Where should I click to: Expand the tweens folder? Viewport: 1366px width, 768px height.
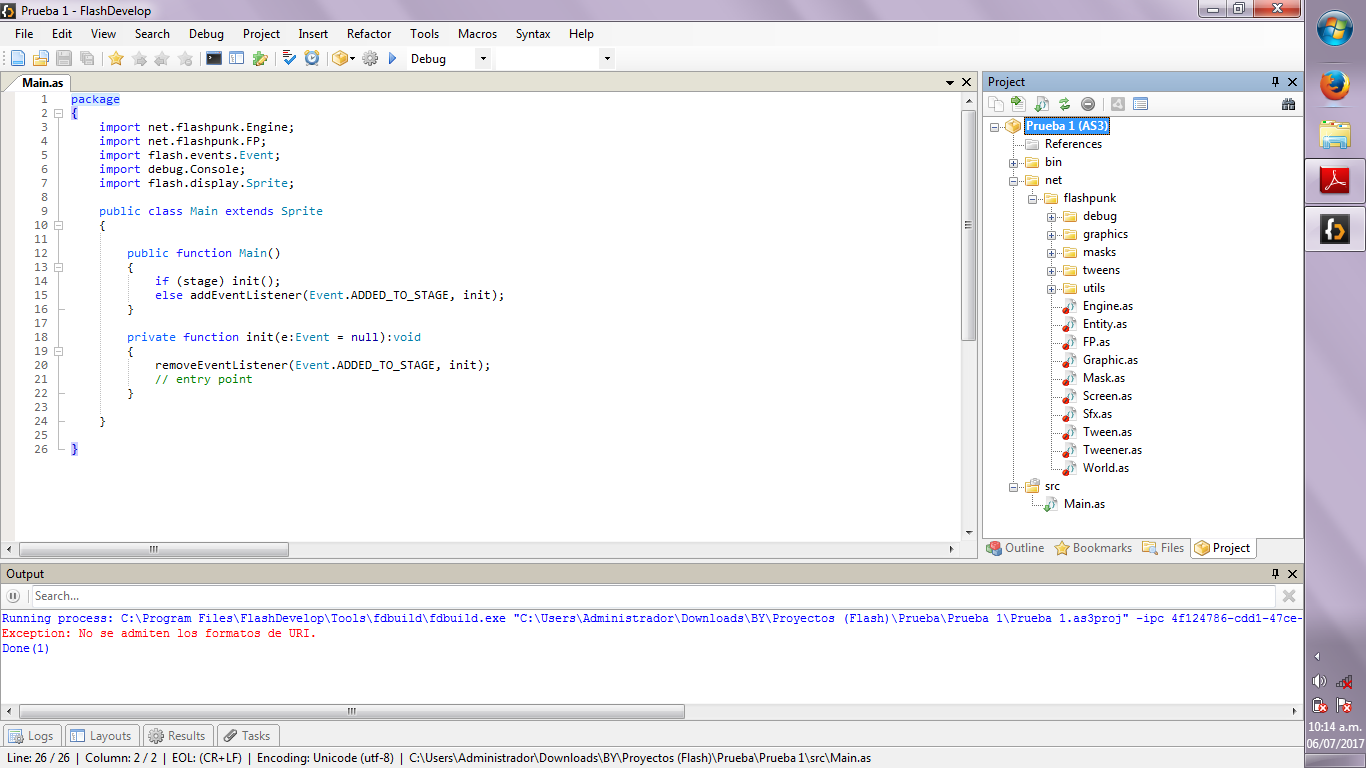click(x=1051, y=270)
